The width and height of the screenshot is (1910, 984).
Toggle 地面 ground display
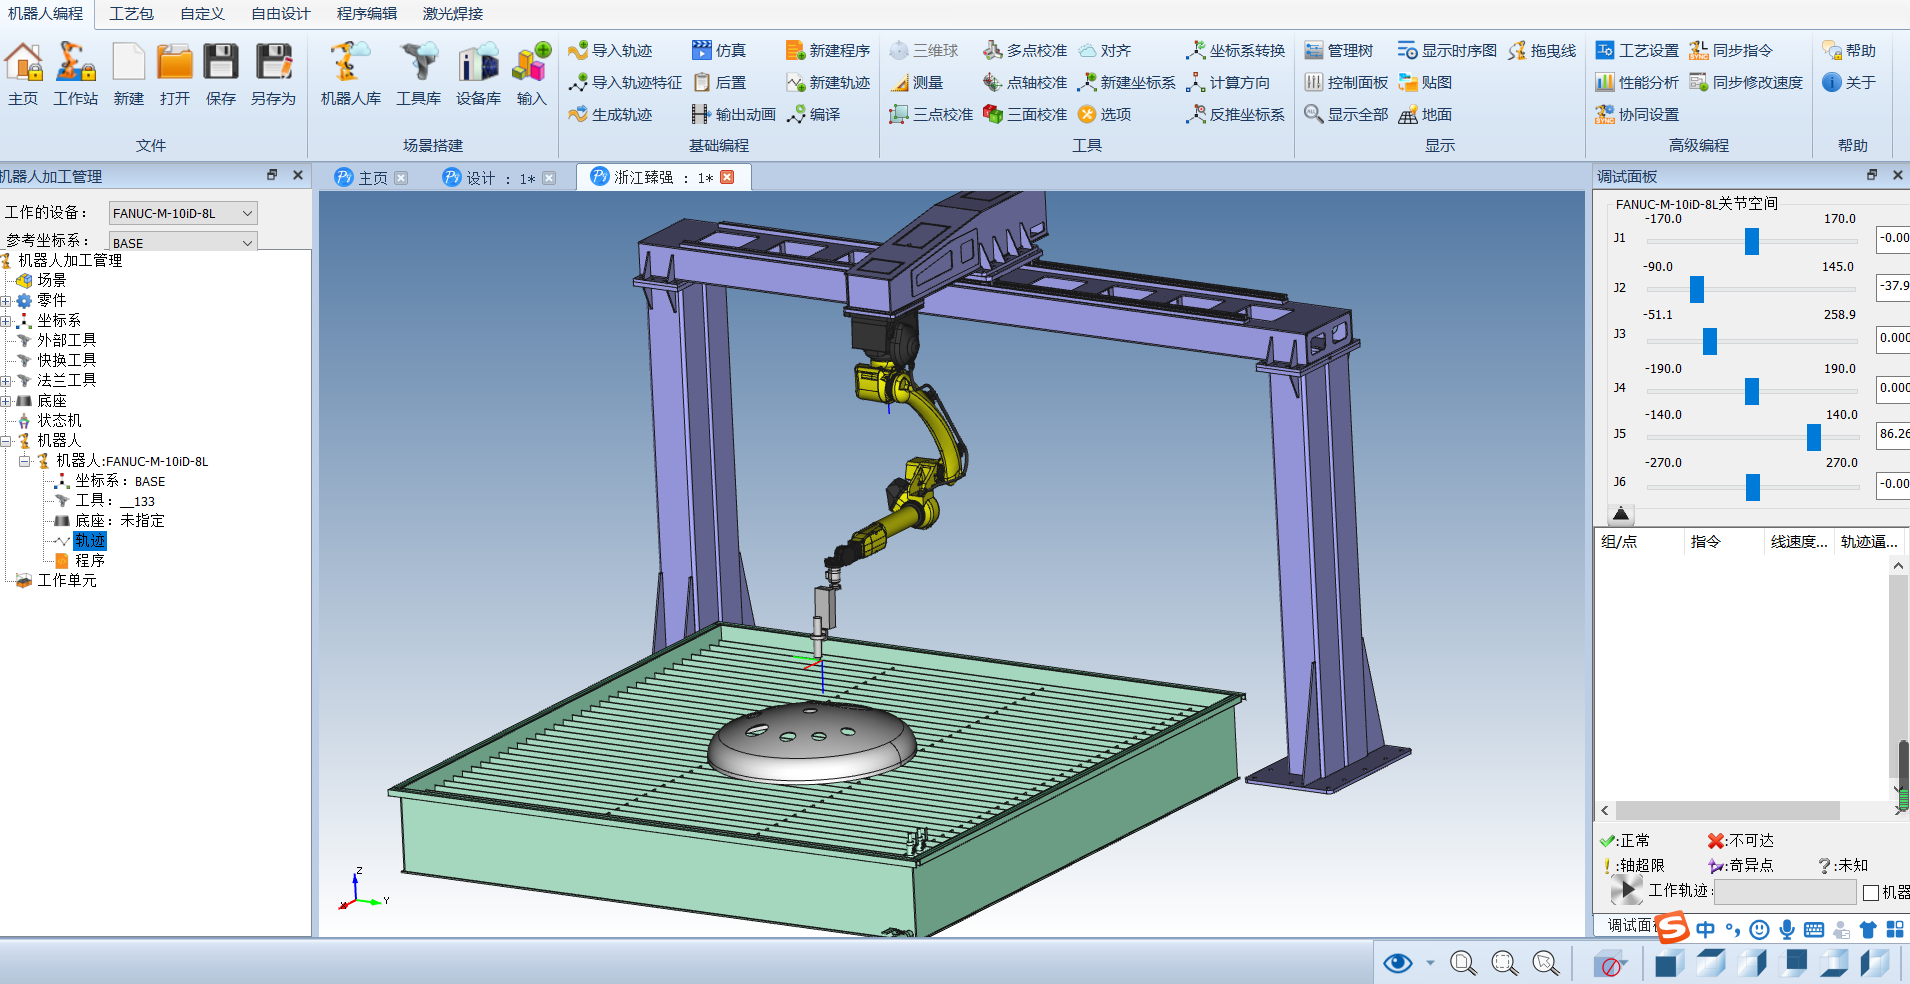tap(1425, 115)
